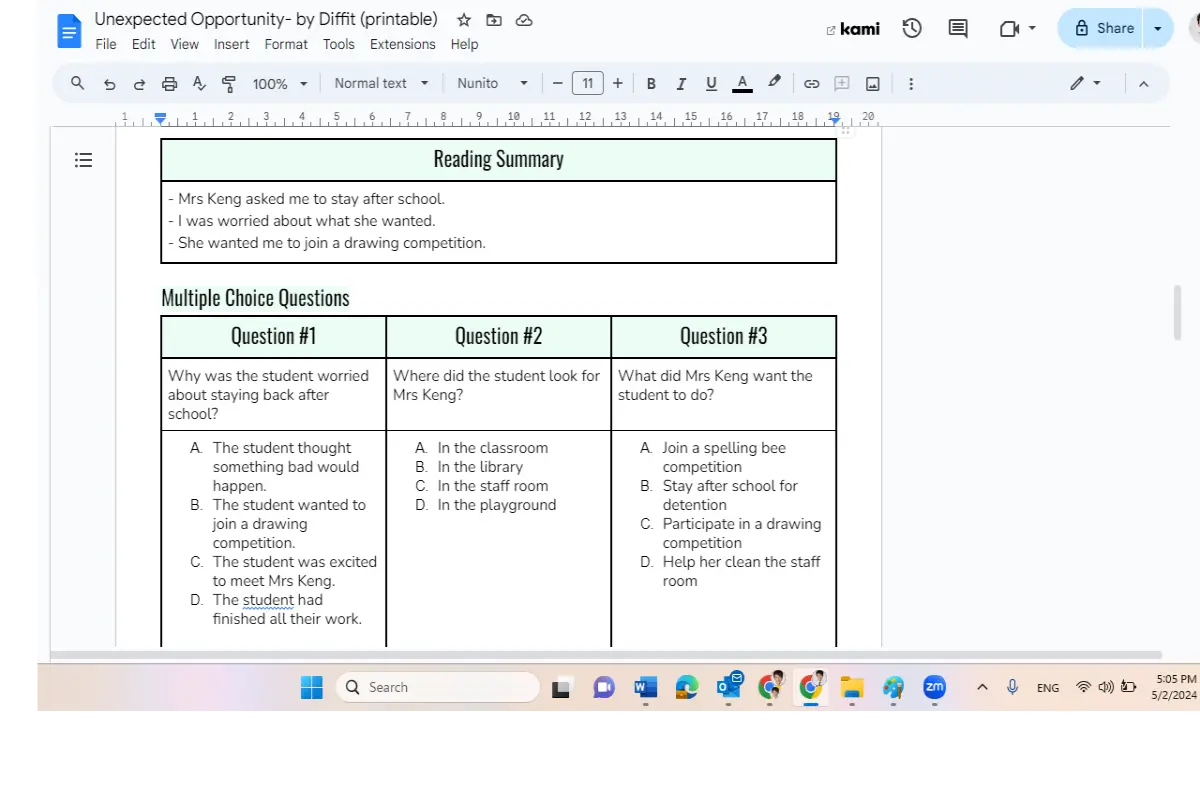The height and width of the screenshot is (800, 1200).
Task: Print the document
Action: click(x=170, y=84)
